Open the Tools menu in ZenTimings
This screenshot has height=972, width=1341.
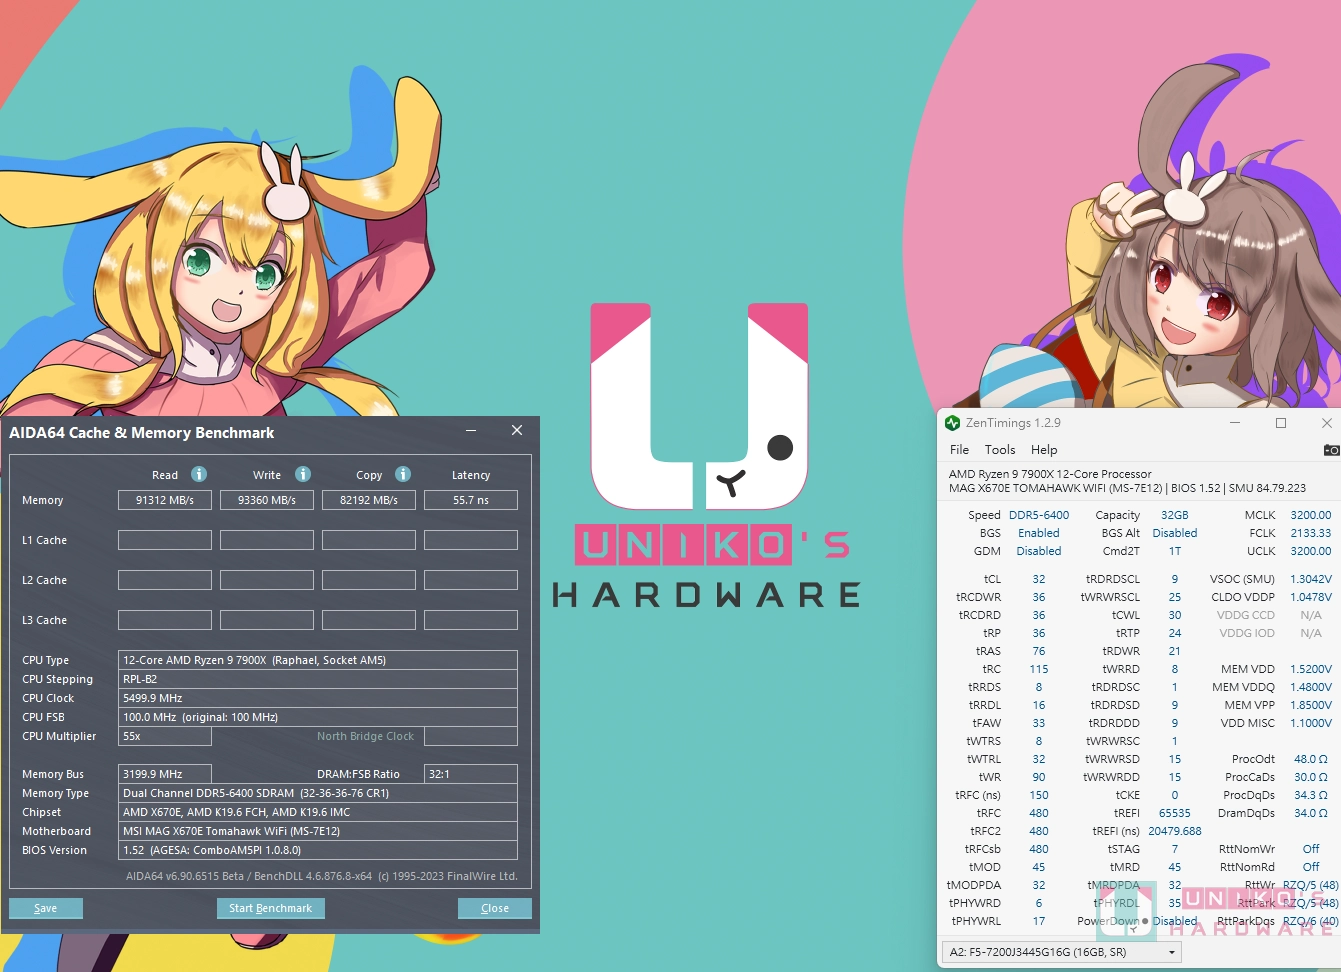[x=1000, y=450]
